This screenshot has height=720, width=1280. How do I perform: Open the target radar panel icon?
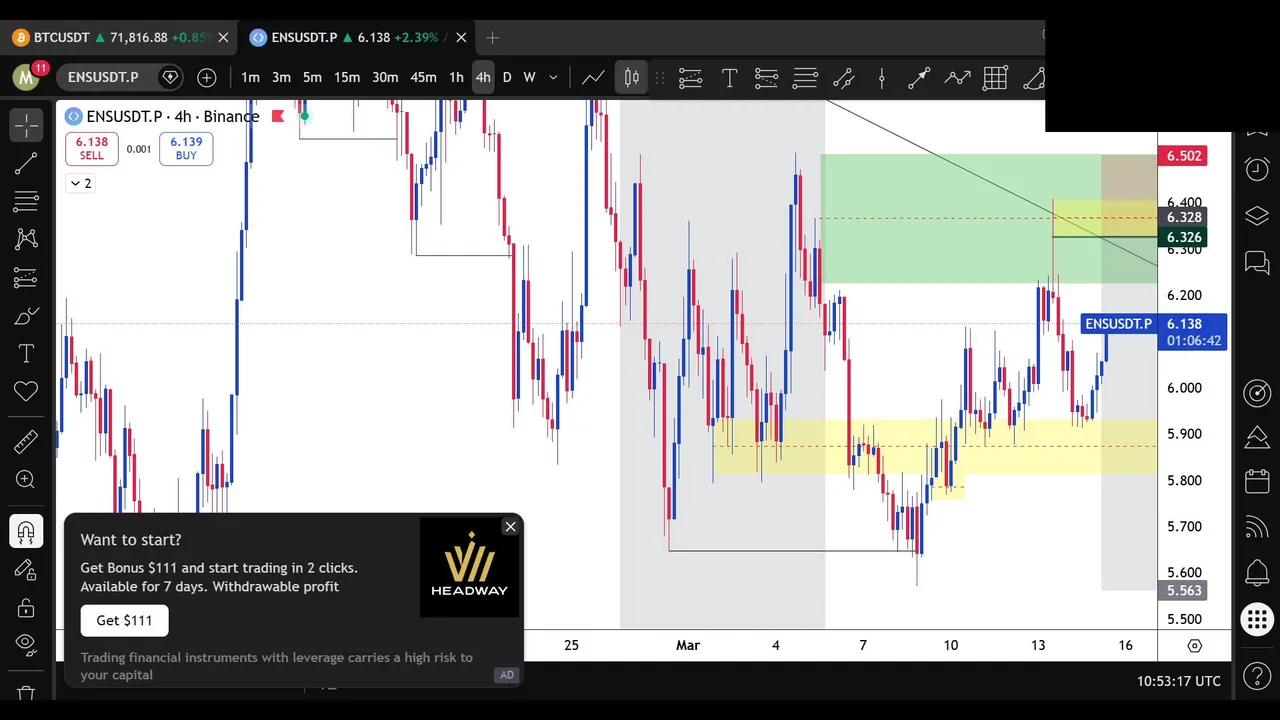tap(1257, 393)
